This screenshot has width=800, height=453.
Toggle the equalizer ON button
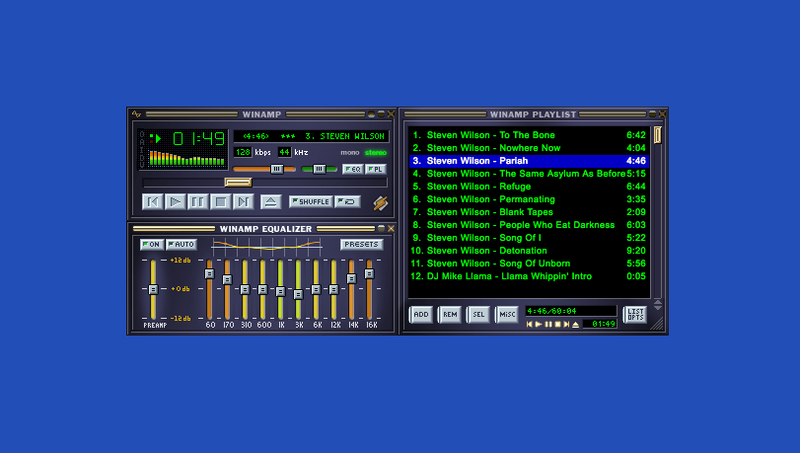152,245
